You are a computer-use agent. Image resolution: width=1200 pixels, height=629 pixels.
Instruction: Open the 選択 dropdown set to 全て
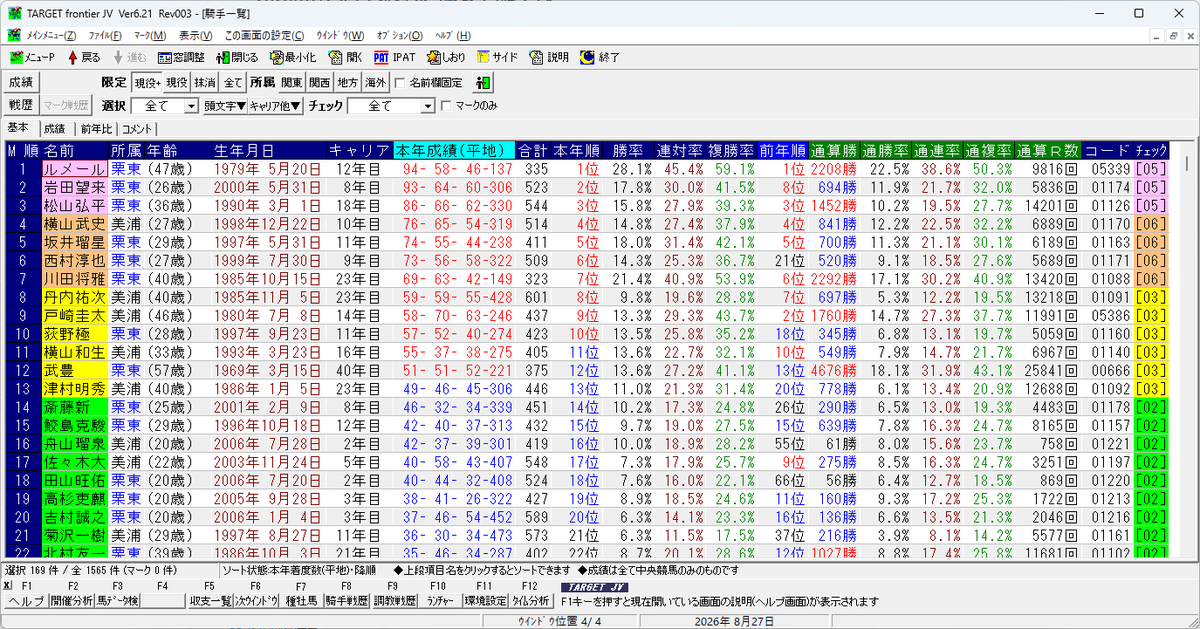click(x=164, y=105)
